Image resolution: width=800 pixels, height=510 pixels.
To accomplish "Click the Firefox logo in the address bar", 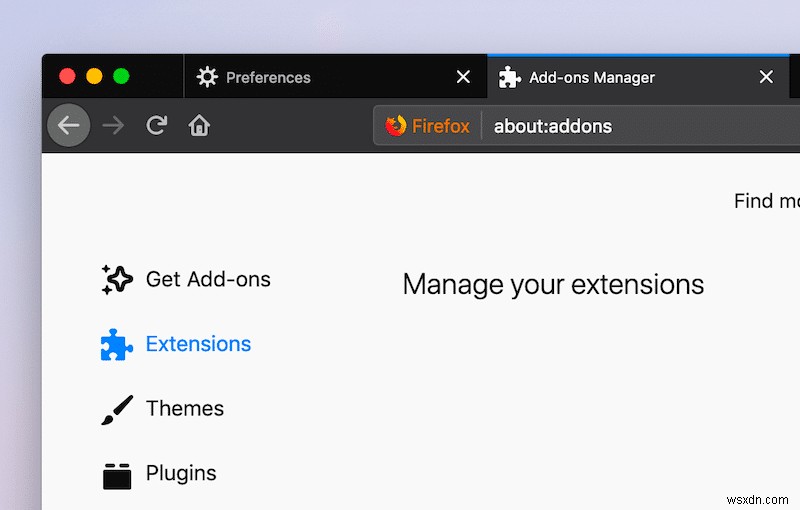I will coord(395,125).
